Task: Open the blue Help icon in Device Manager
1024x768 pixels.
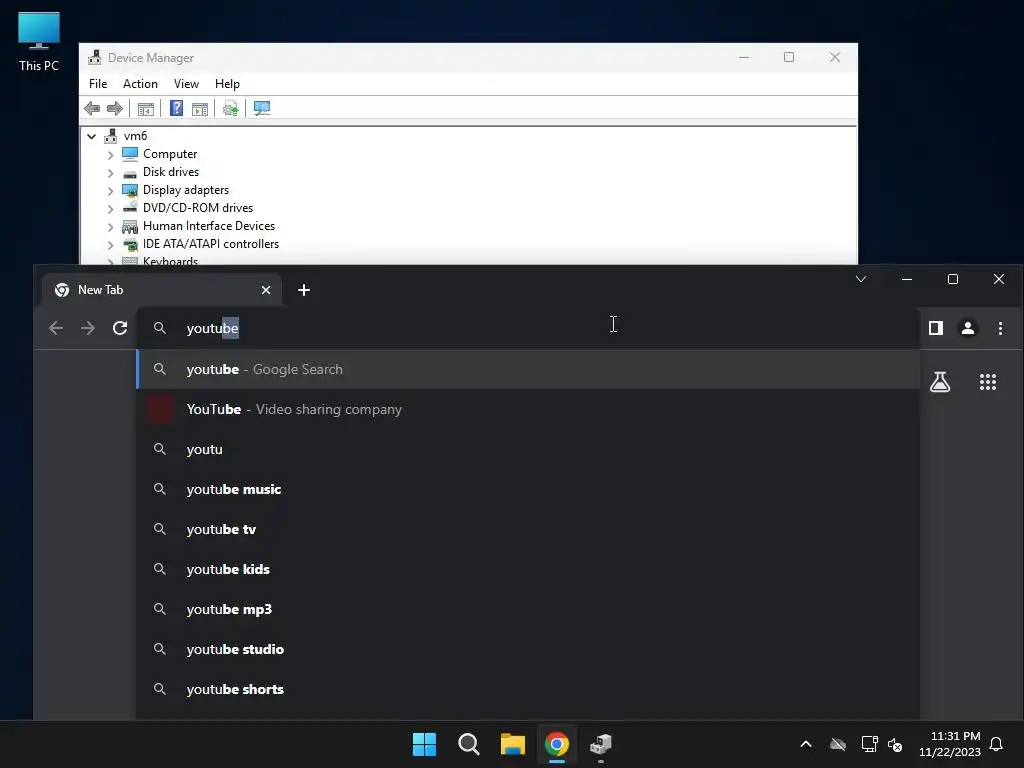Action: [x=176, y=108]
